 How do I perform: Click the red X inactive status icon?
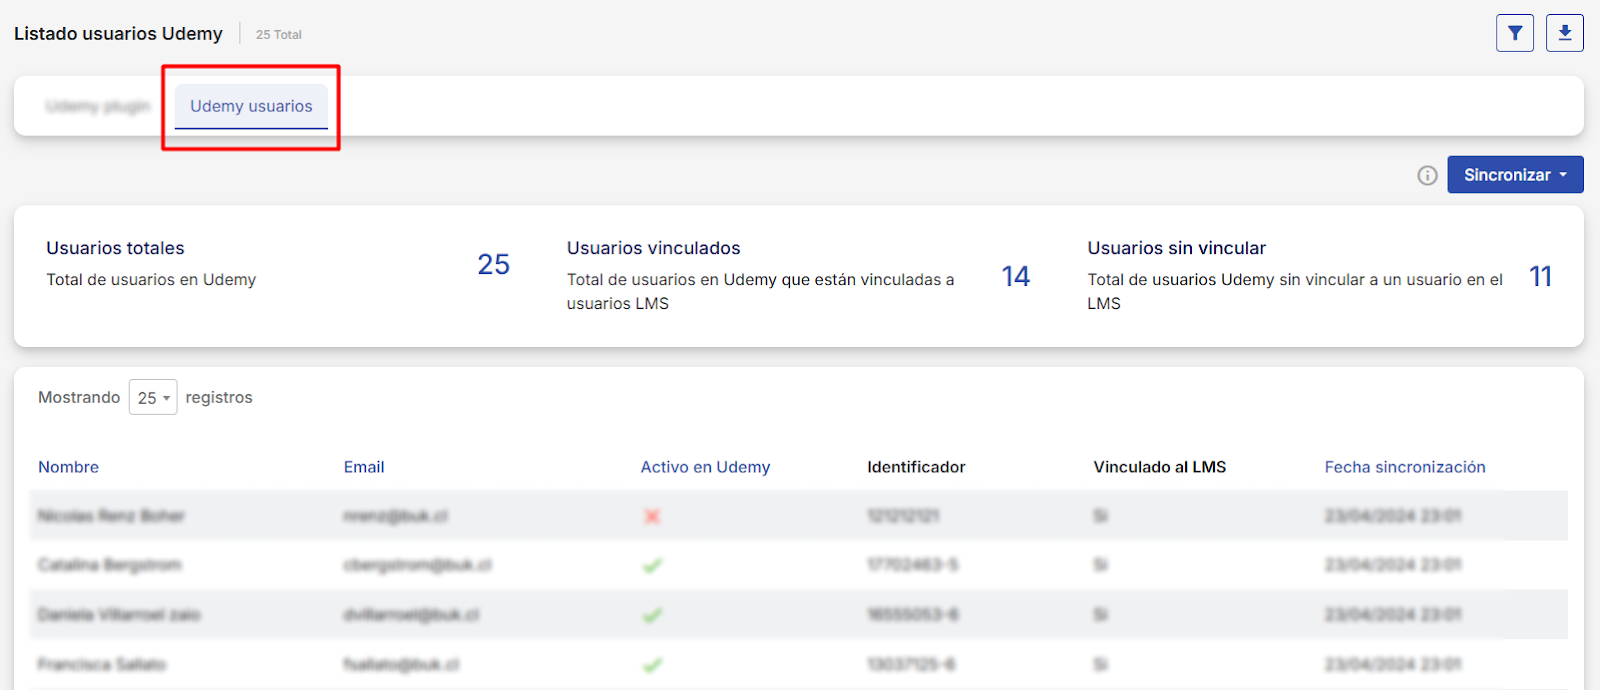[652, 517]
